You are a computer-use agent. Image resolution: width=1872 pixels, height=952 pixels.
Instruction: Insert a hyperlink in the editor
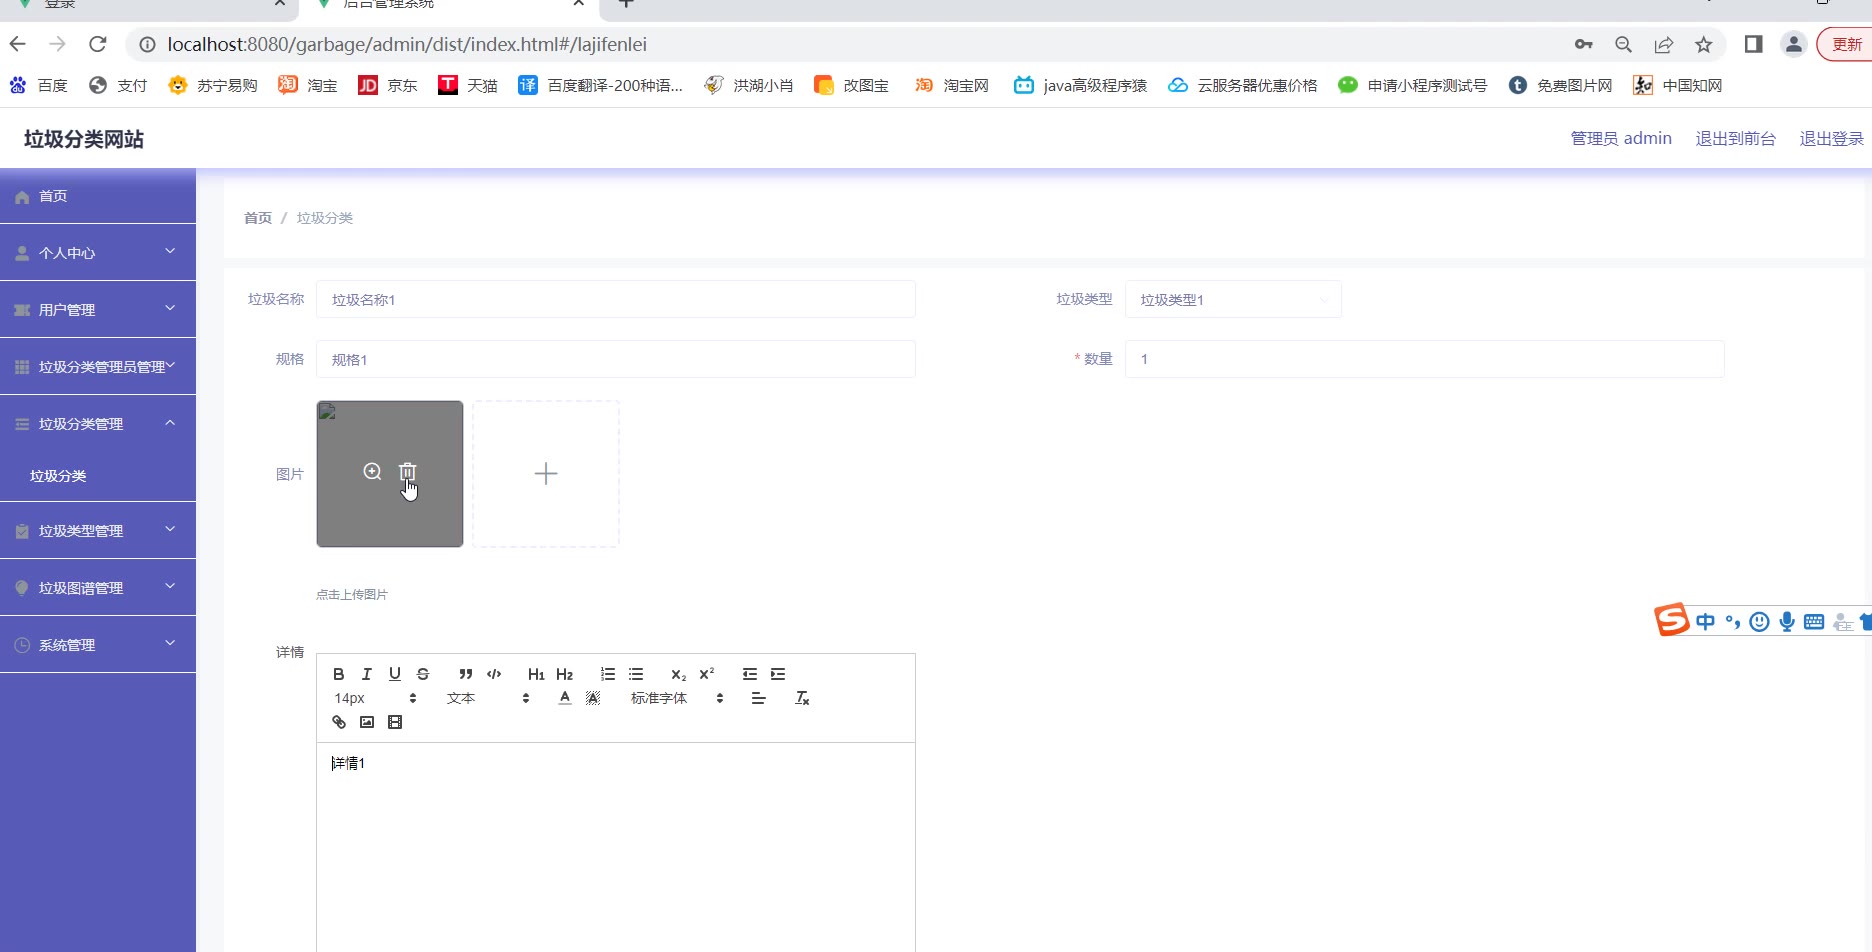[x=339, y=722]
